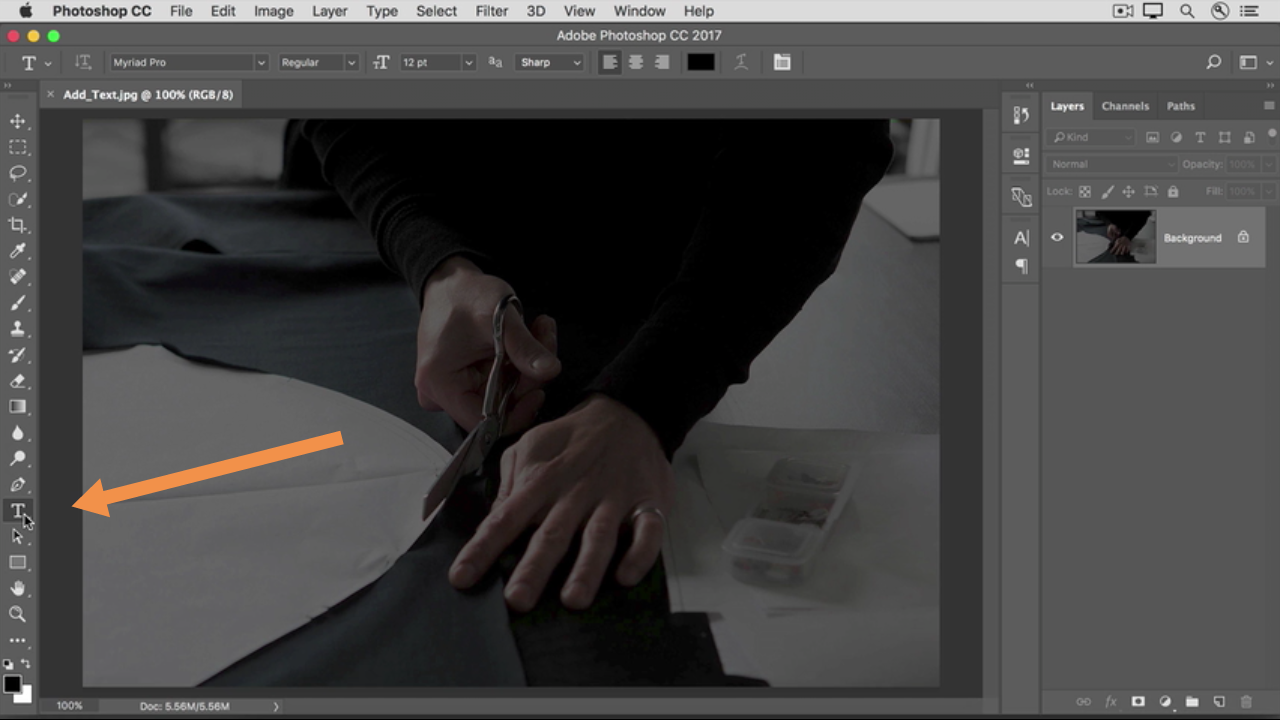Image resolution: width=1280 pixels, height=720 pixels.
Task: Select the Crop tool
Action: point(18,225)
